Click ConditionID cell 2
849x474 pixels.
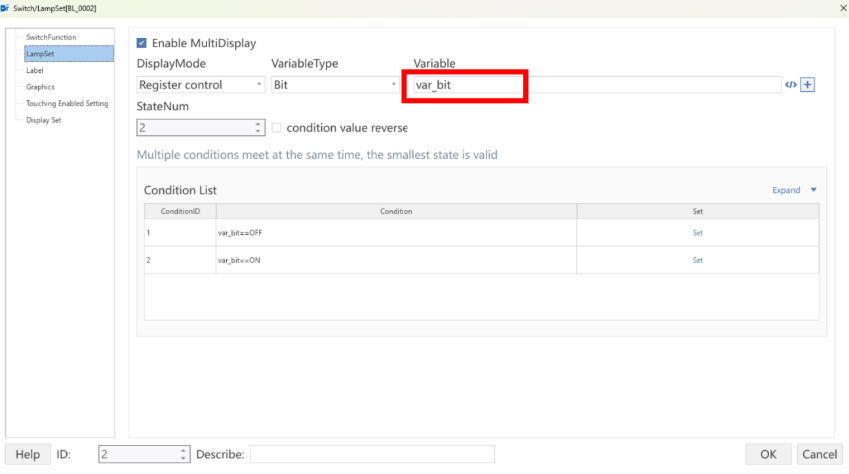(180, 261)
